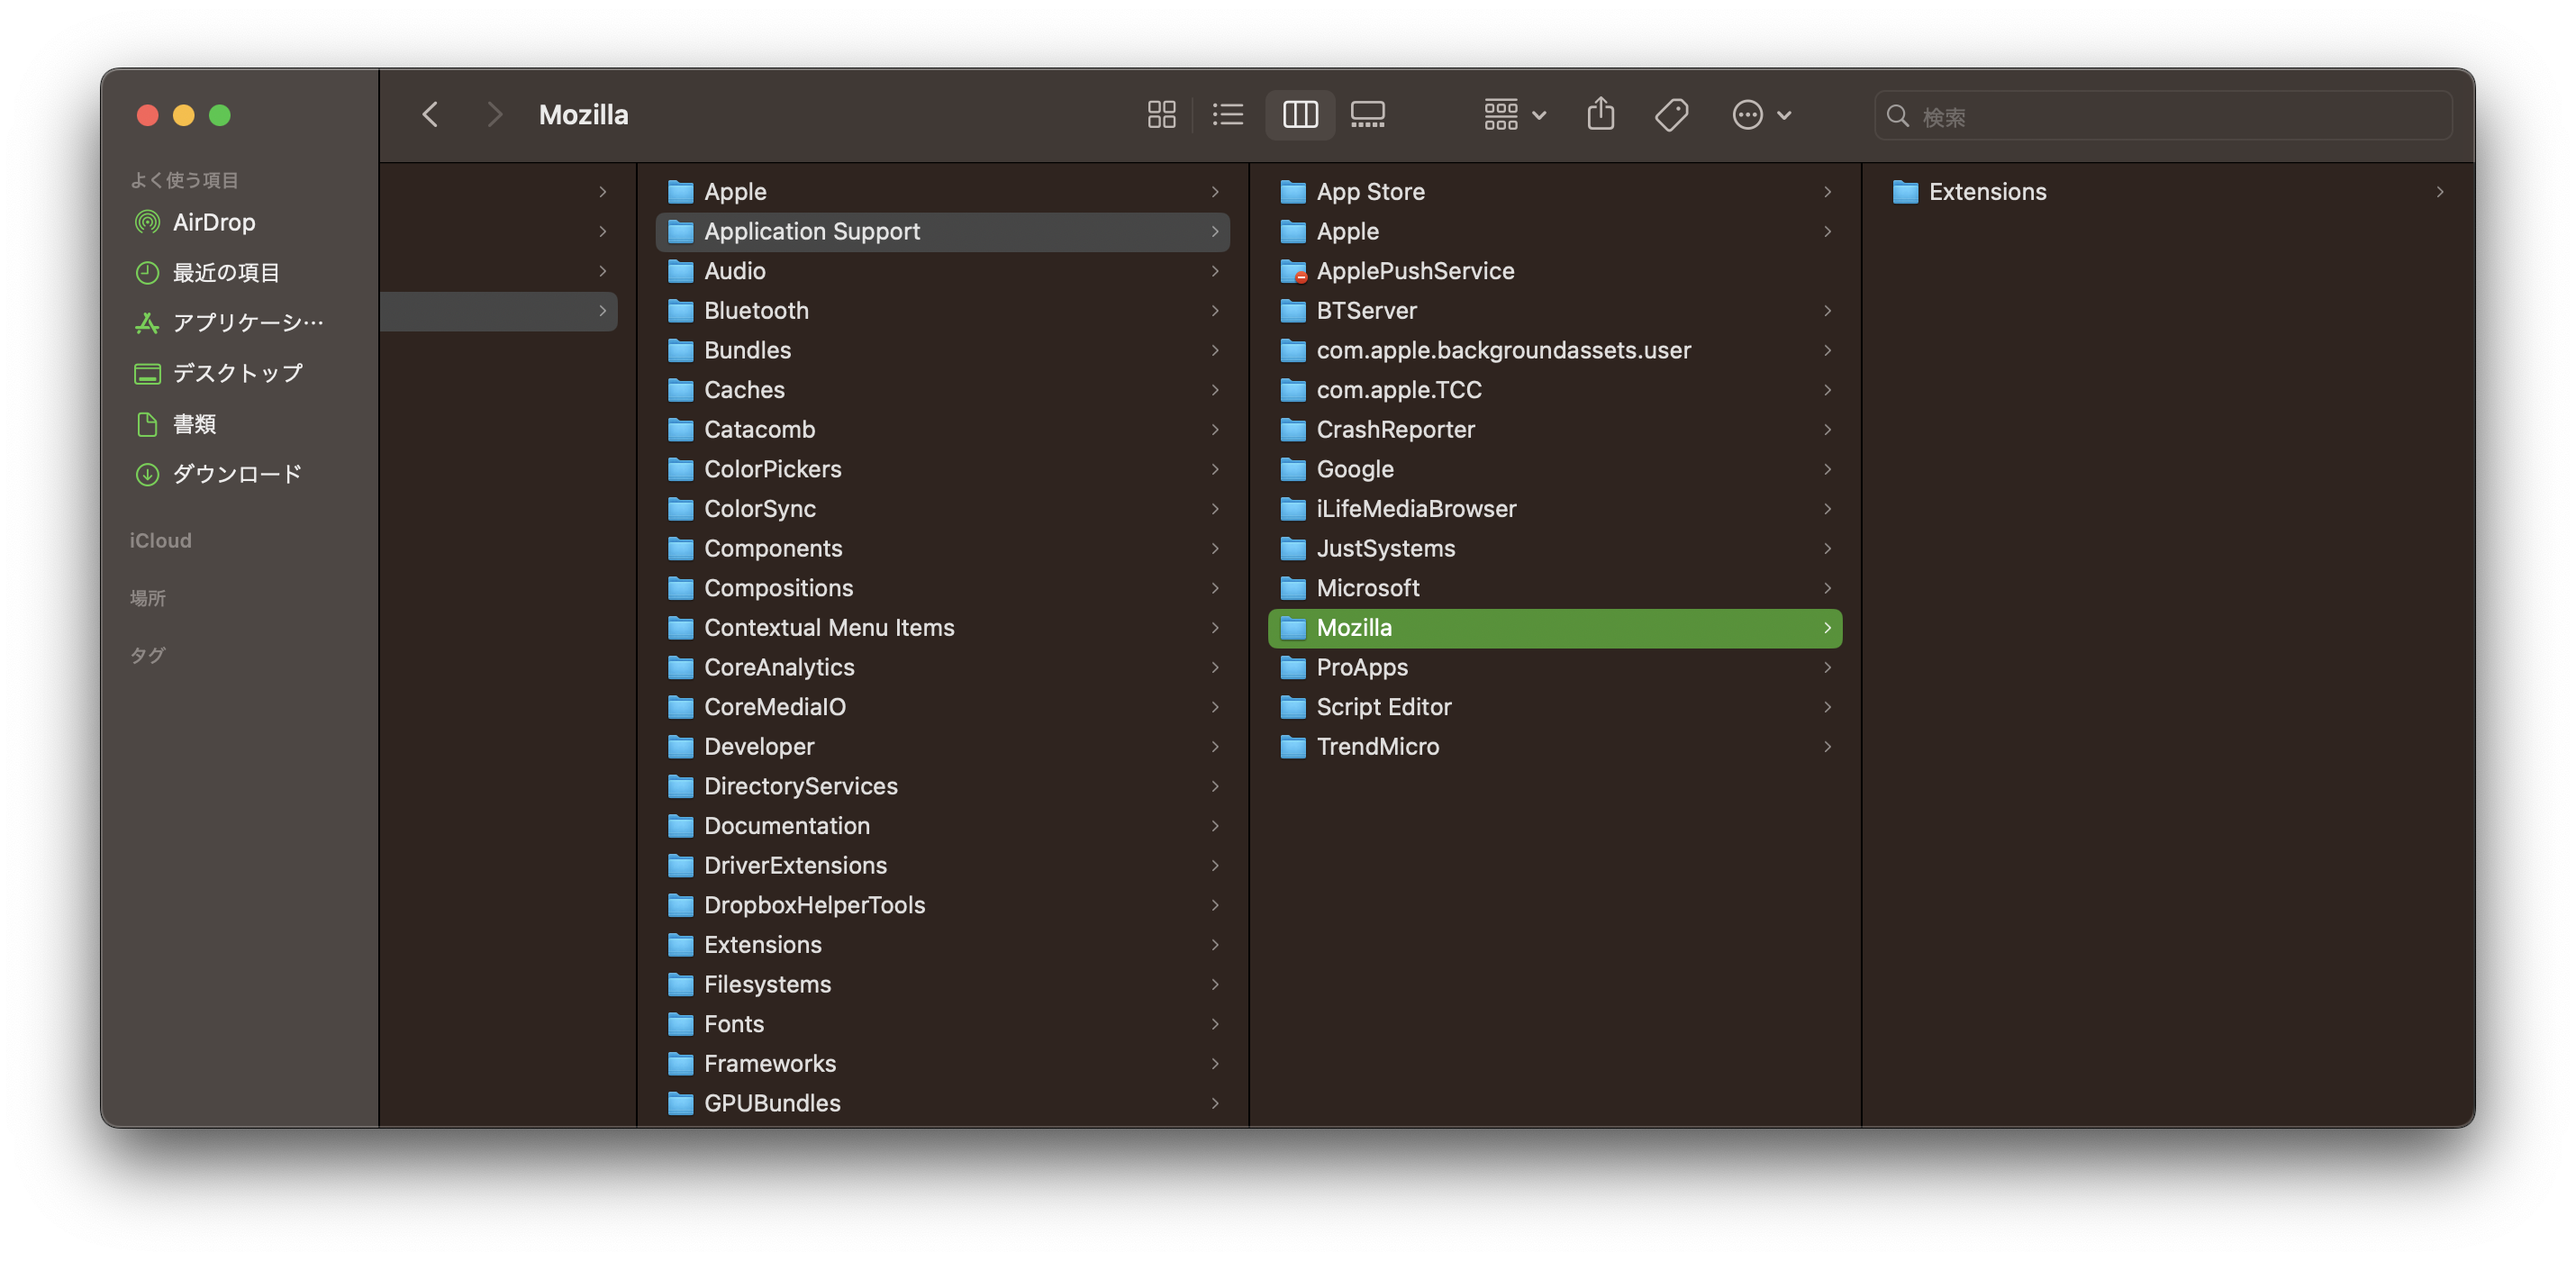Select the TrendMicro folder icon

coord(1293,747)
